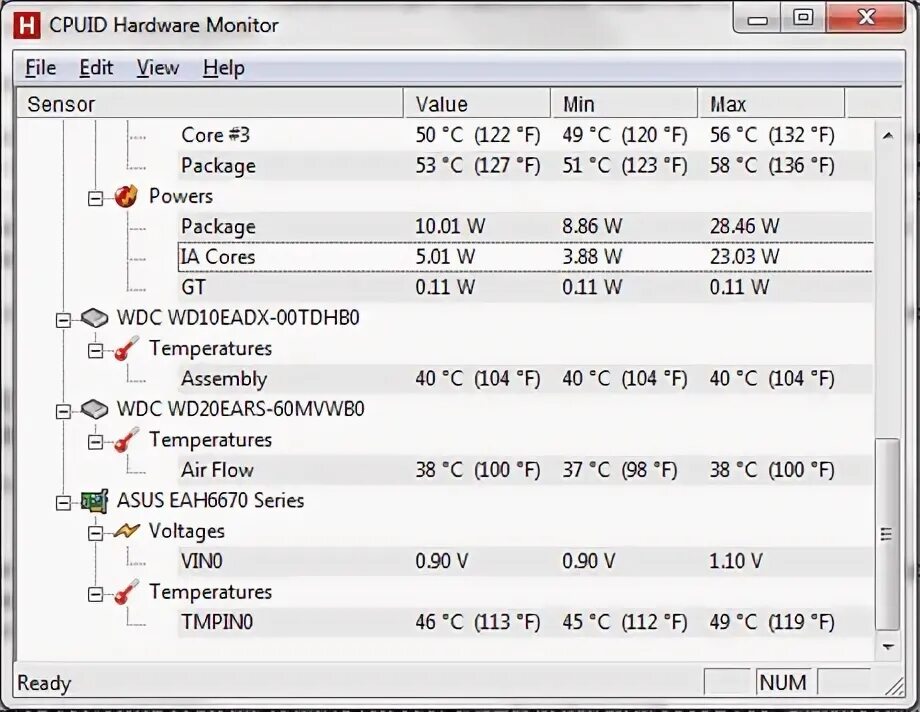Screen dimensions: 920x712
Task: Click the window resize grip
Action: click(894, 686)
